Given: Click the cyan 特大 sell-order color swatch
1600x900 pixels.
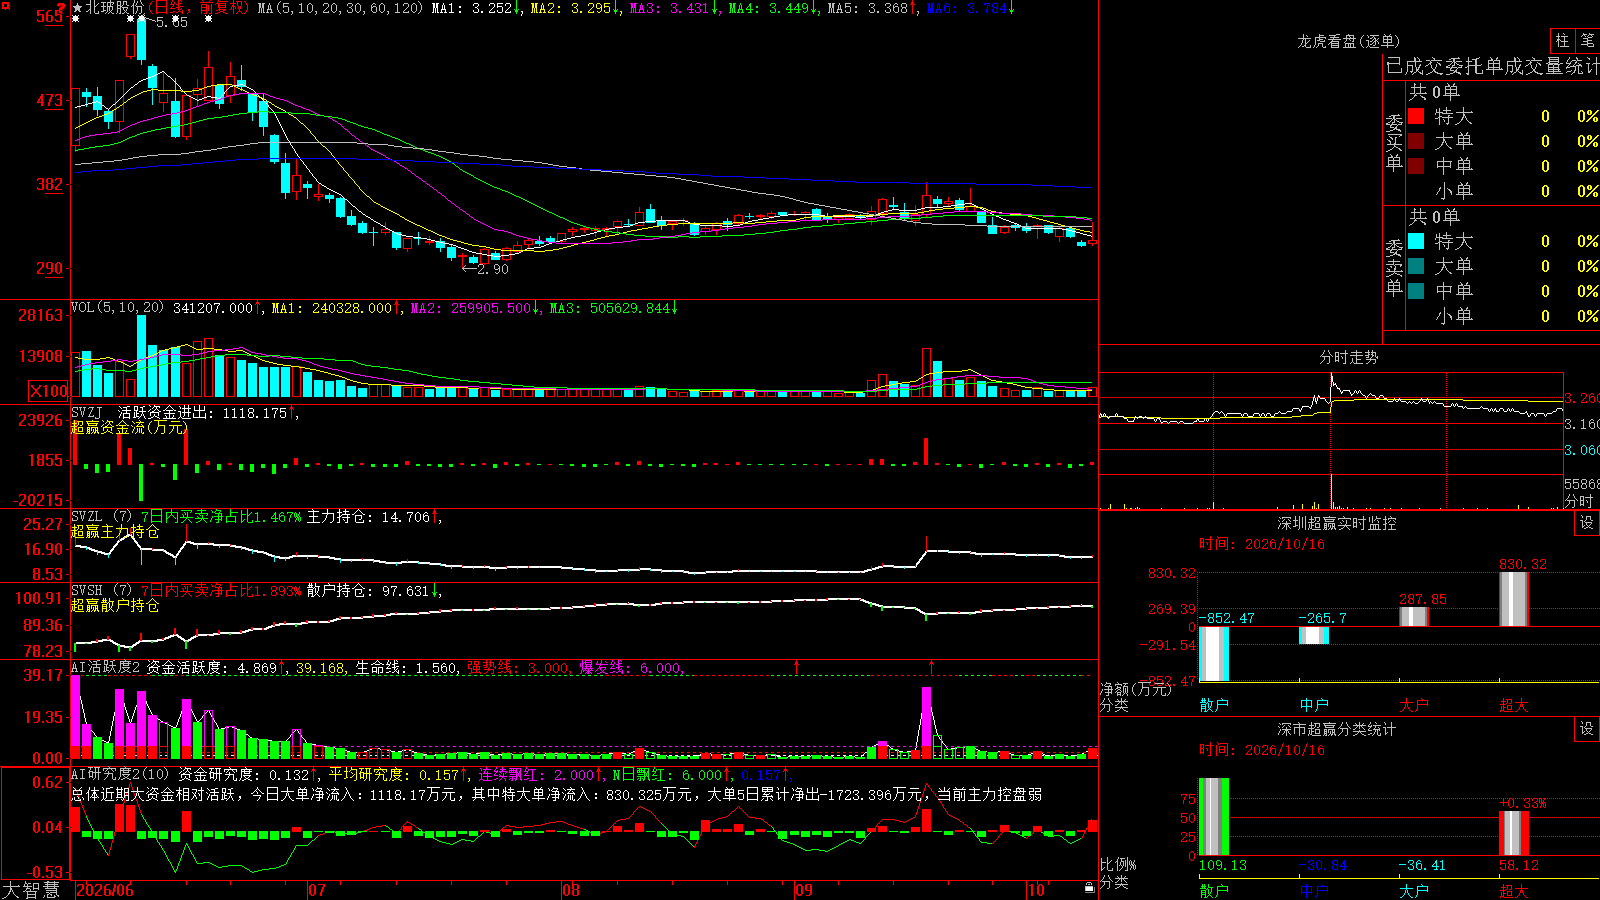Looking at the screenshot, I should pyautogui.click(x=1416, y=241).
